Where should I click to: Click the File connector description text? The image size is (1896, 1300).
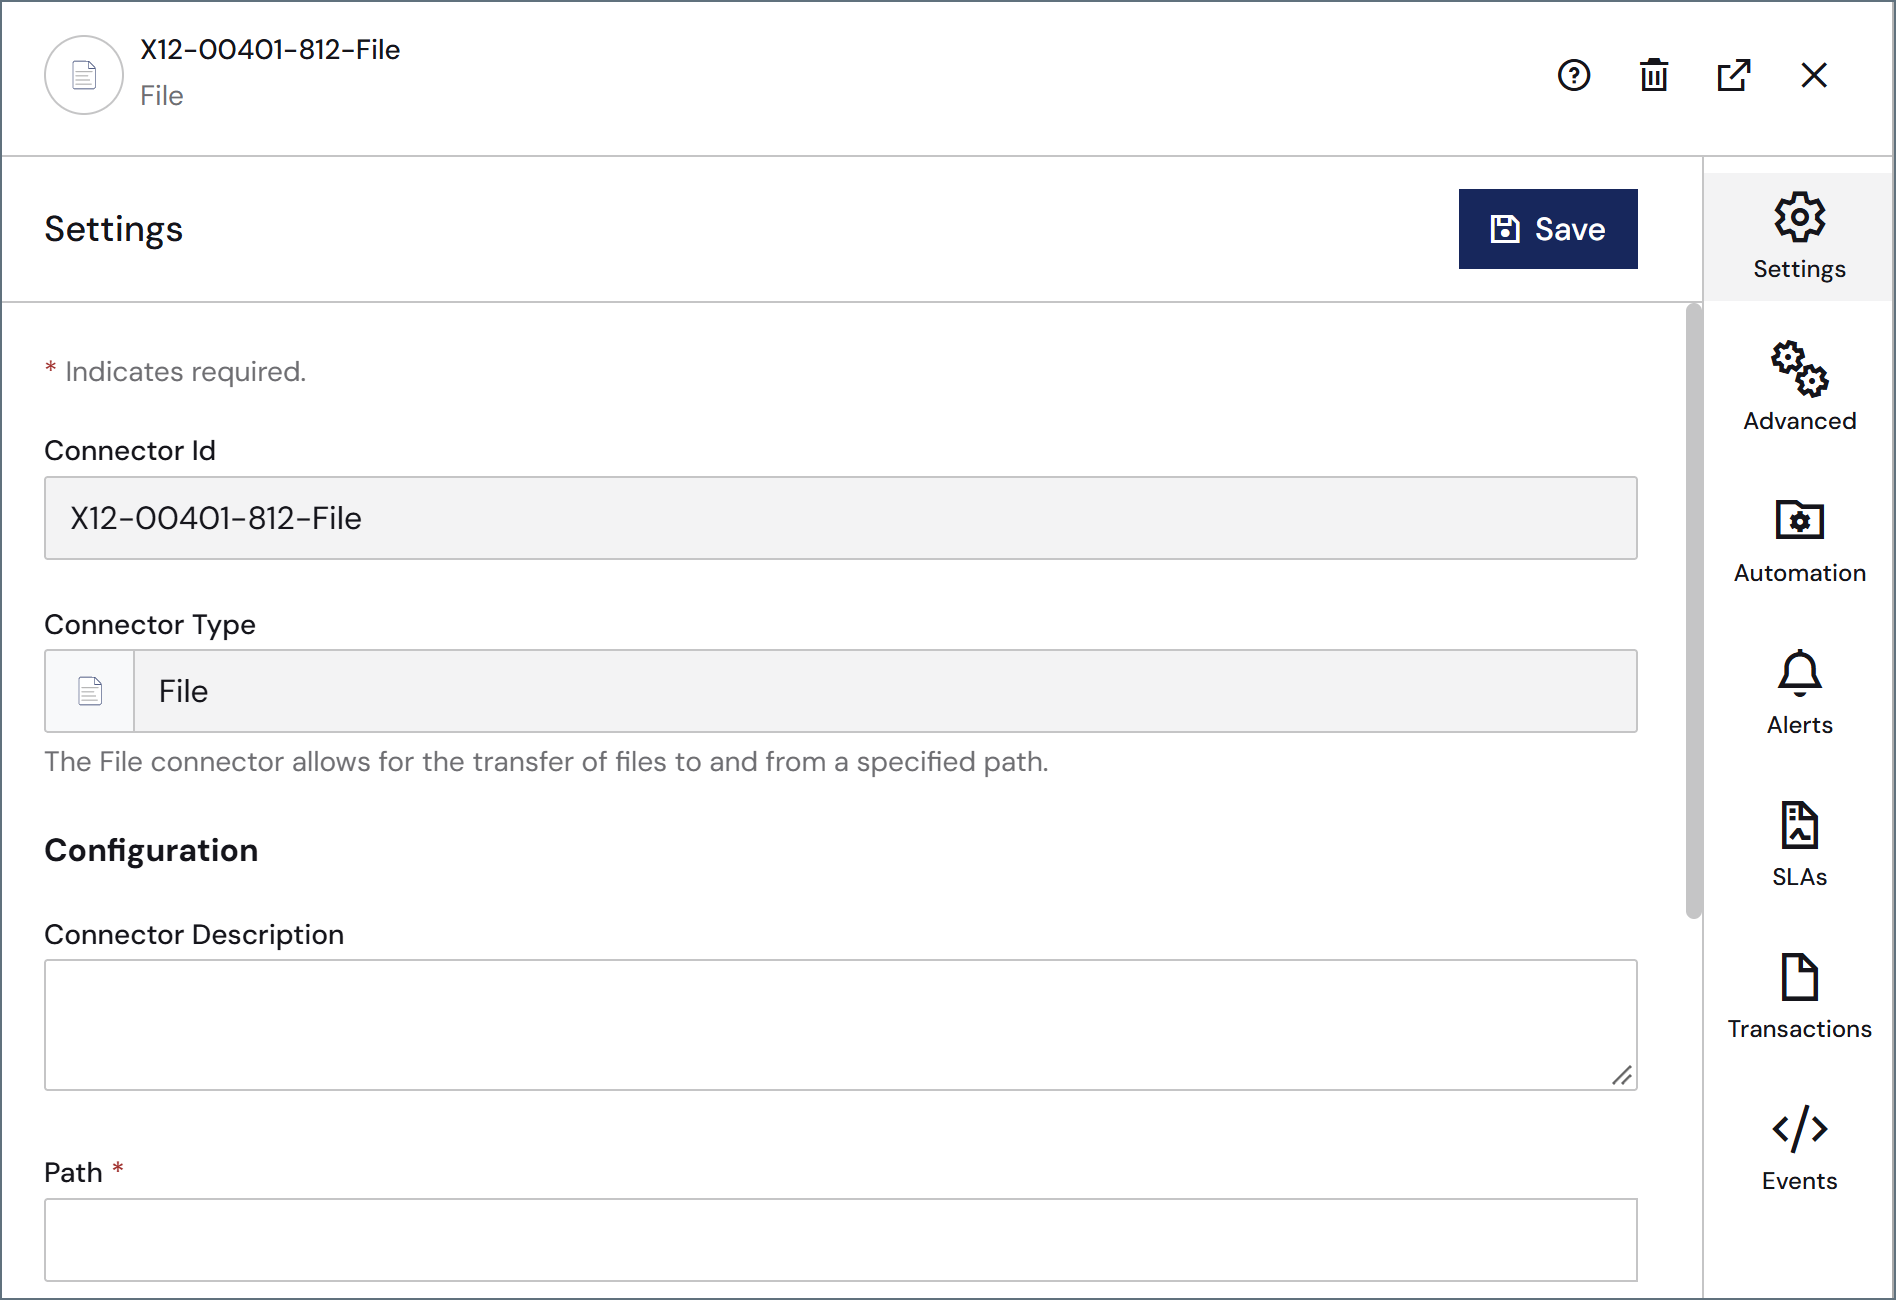546,762
